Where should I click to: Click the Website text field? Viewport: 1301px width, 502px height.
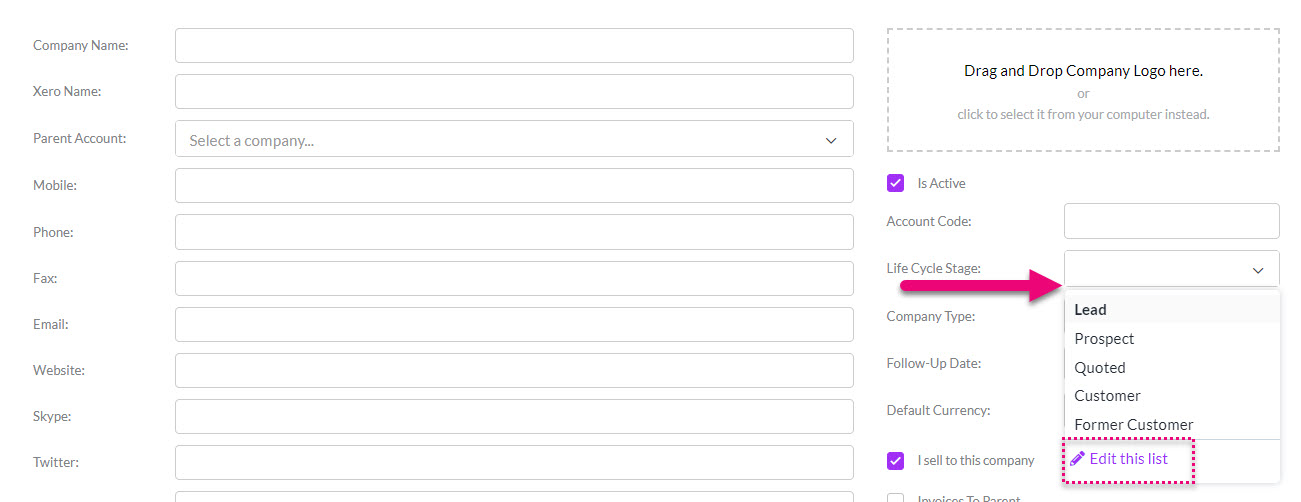point(514,371)
